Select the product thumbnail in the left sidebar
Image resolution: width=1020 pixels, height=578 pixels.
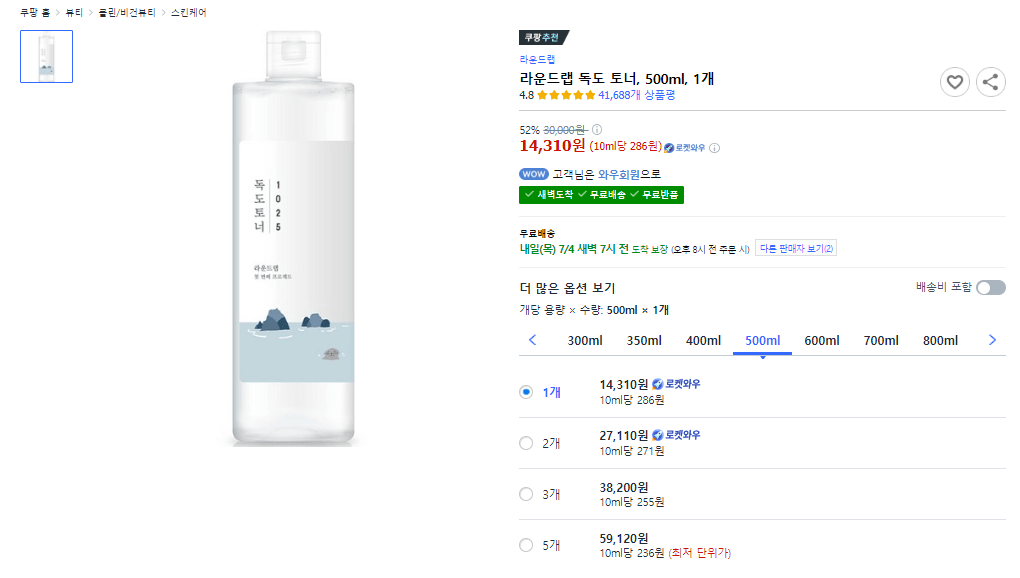click(46, 57)
